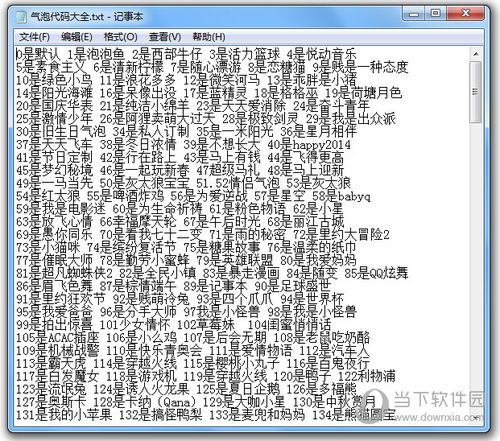The height and width of the screenshot is (441, 500).
Task: Click the vertical scrollbar up arrow
Action: [476, 54]
